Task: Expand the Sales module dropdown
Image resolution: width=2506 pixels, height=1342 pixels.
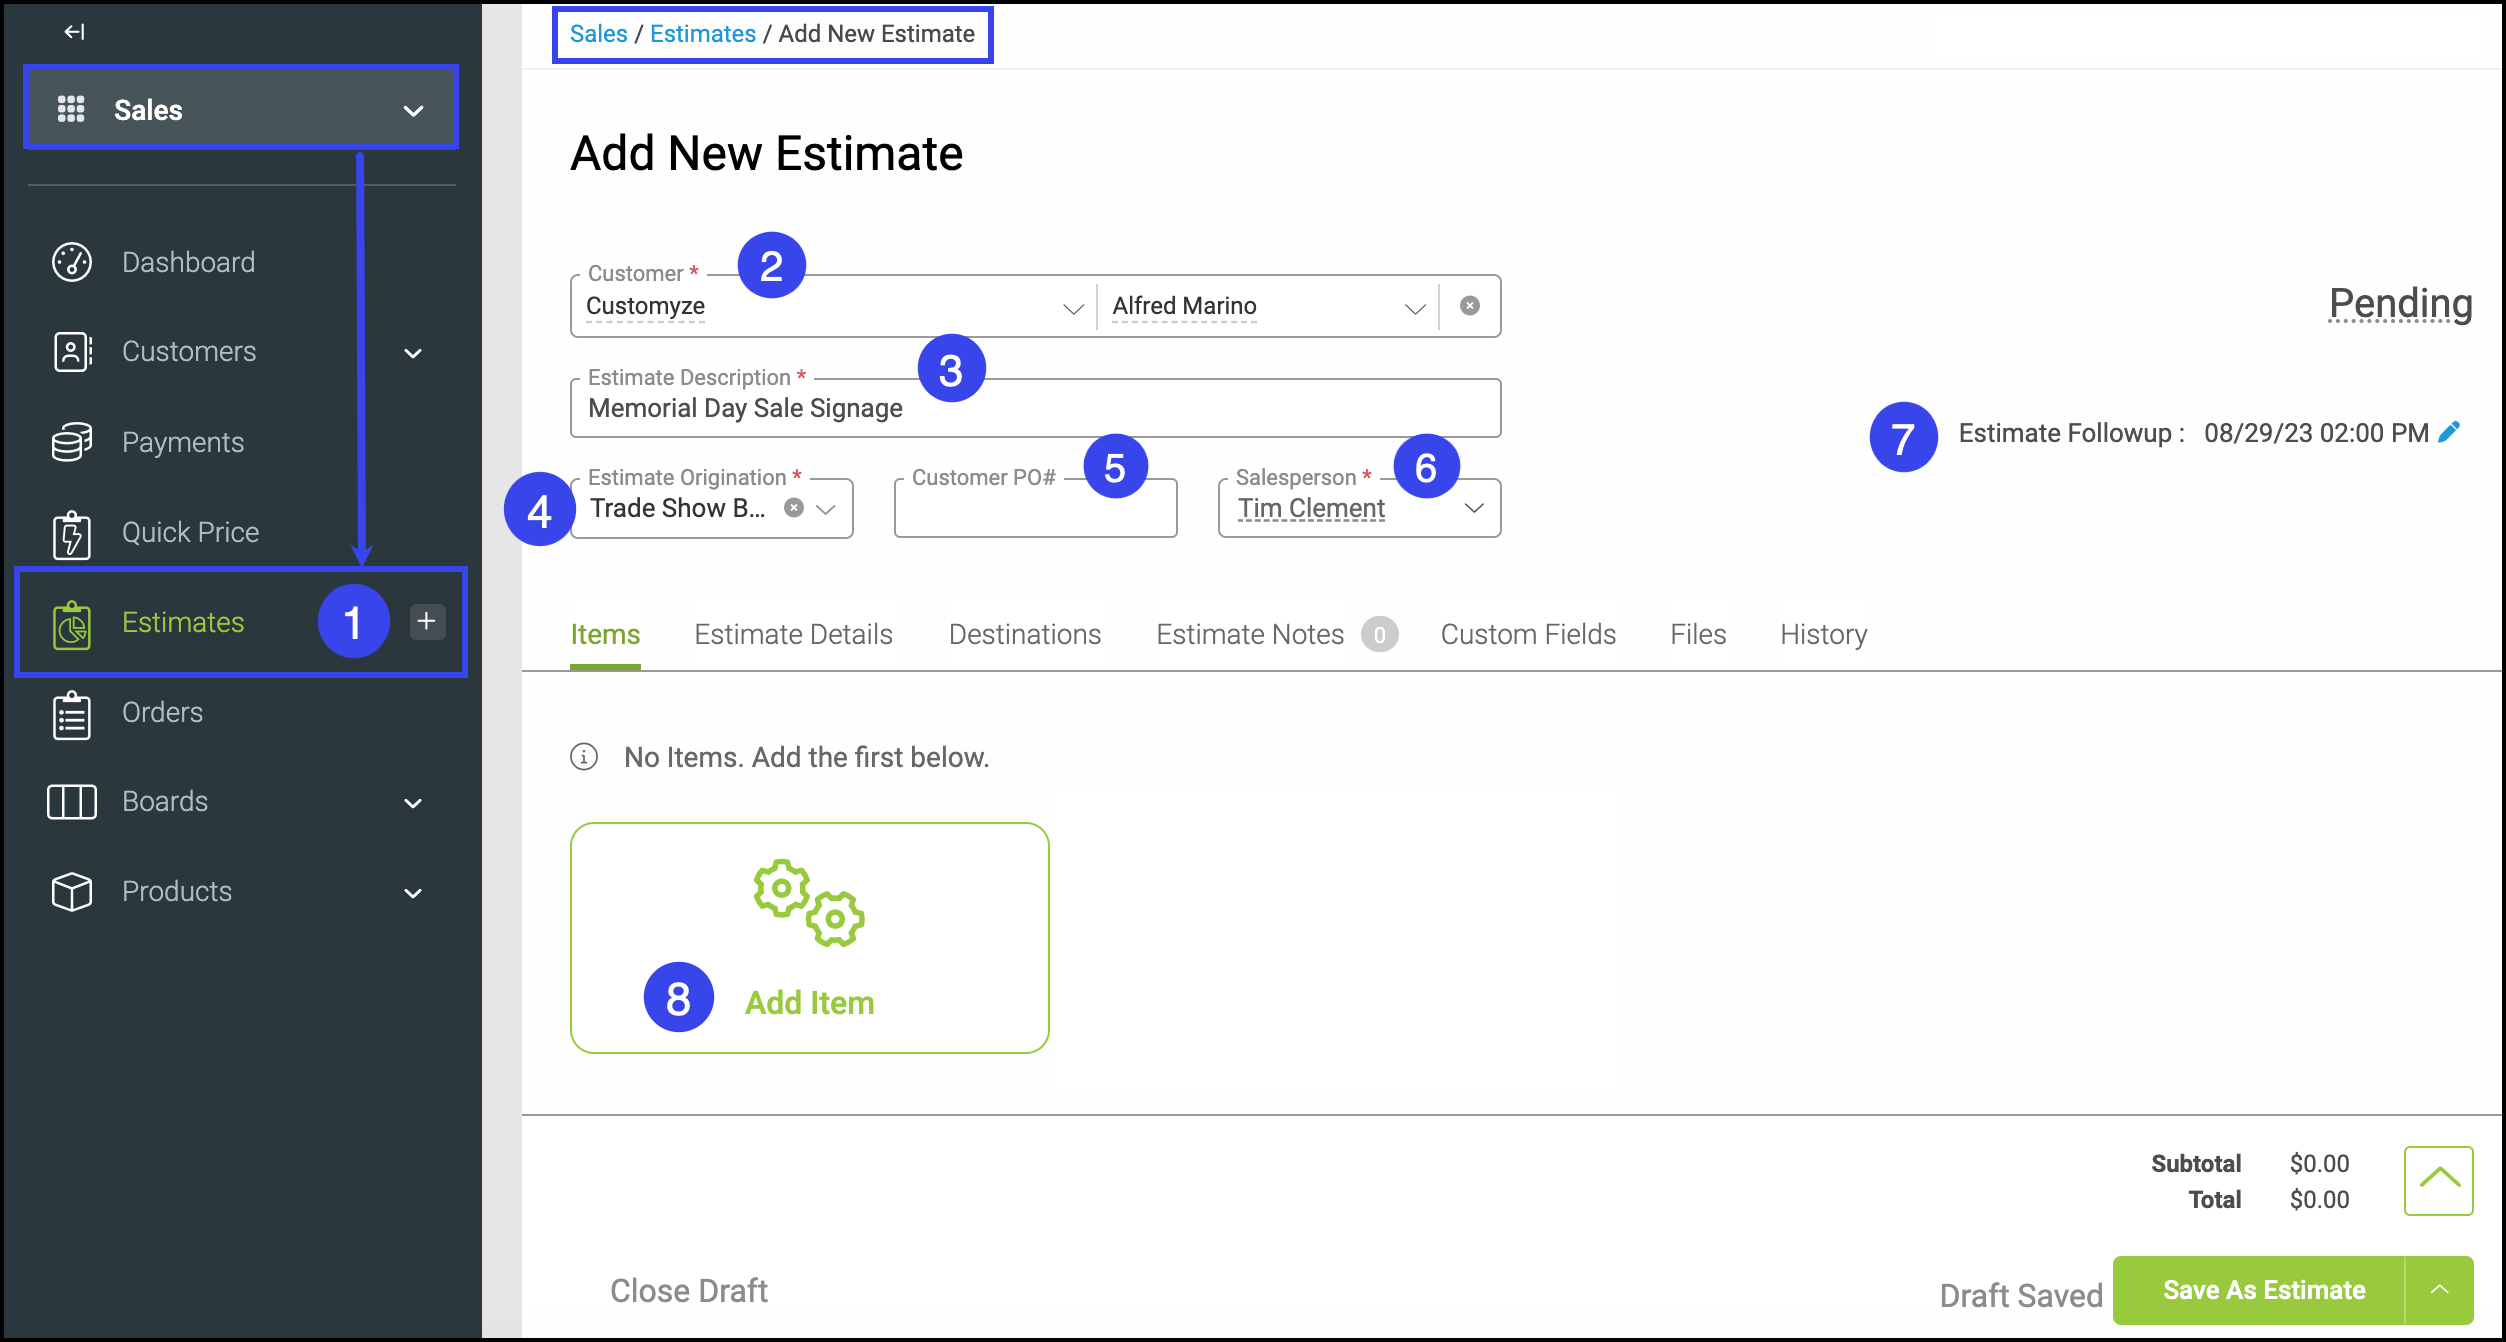Action: [x=413, y=110]
